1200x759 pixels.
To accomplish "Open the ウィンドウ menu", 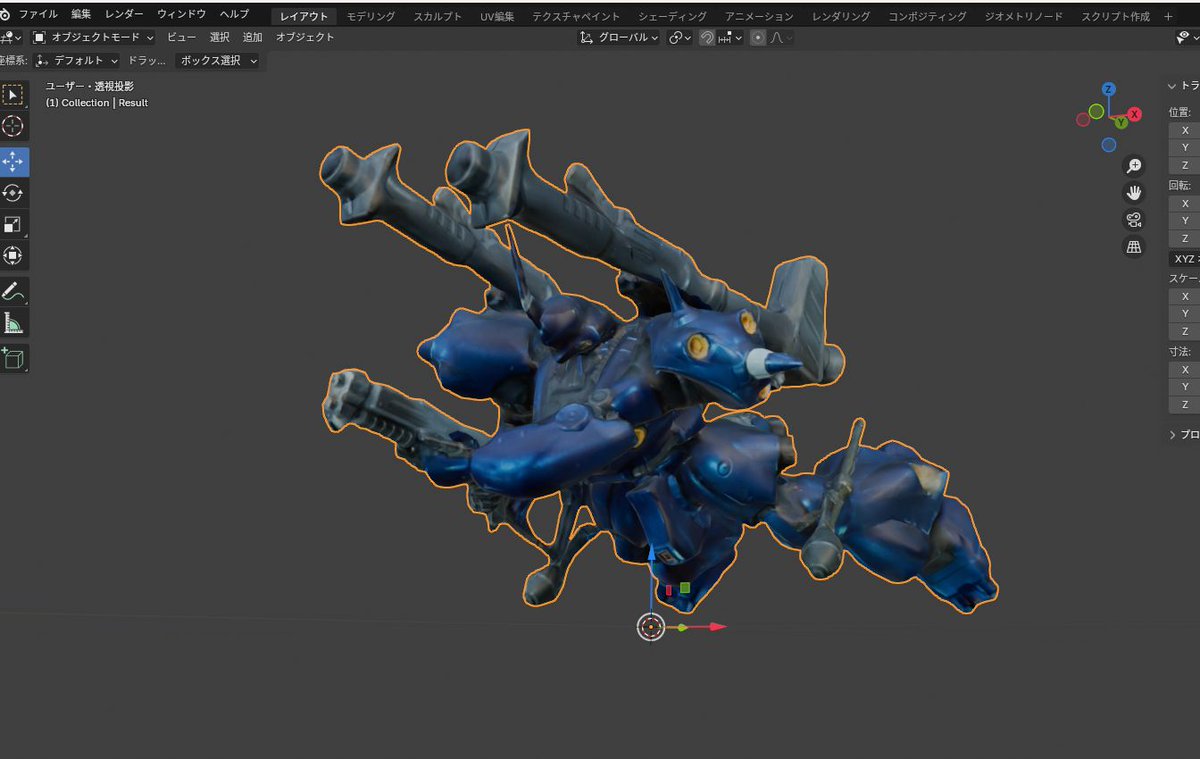I will pyautogui.click(x=181, y=14).
